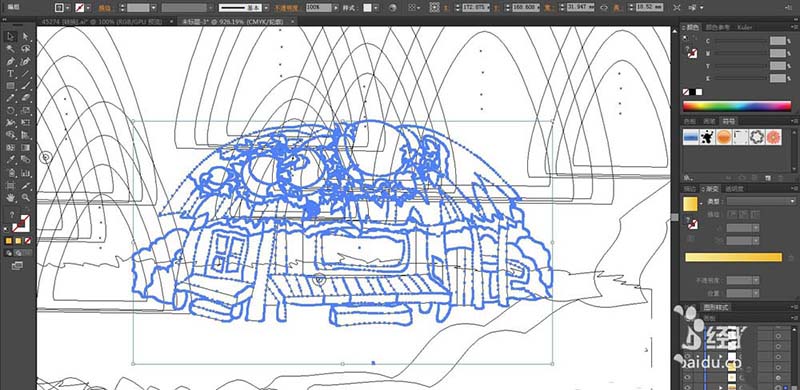
Task: Select the Slice tool
Action: 26,185
